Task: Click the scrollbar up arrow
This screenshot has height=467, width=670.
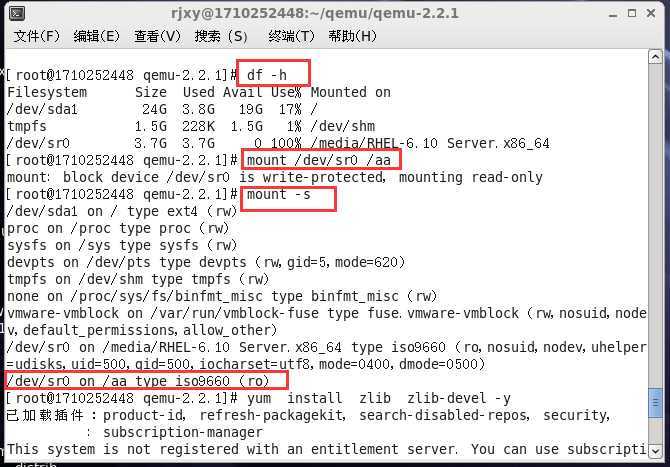Action: click(x=655, y=57)
